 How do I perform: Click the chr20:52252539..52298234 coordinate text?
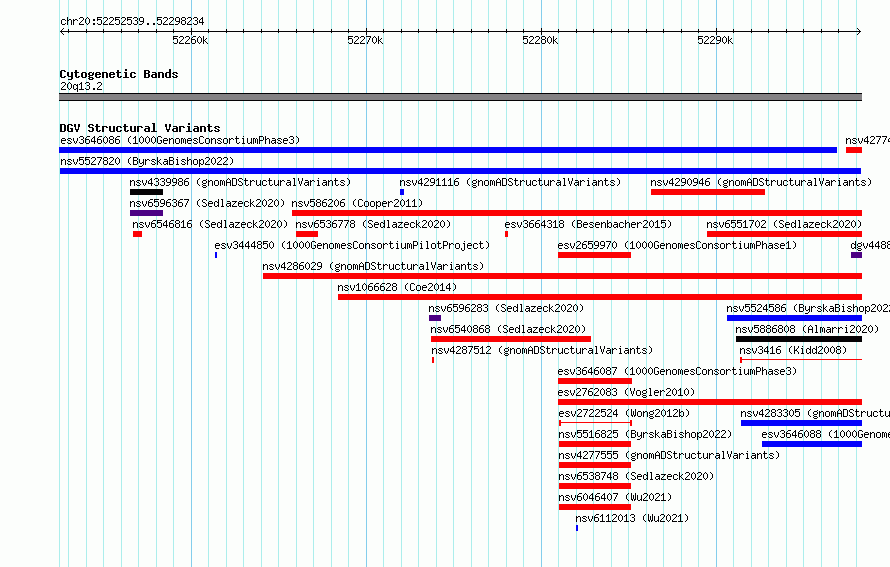point(132,21)
